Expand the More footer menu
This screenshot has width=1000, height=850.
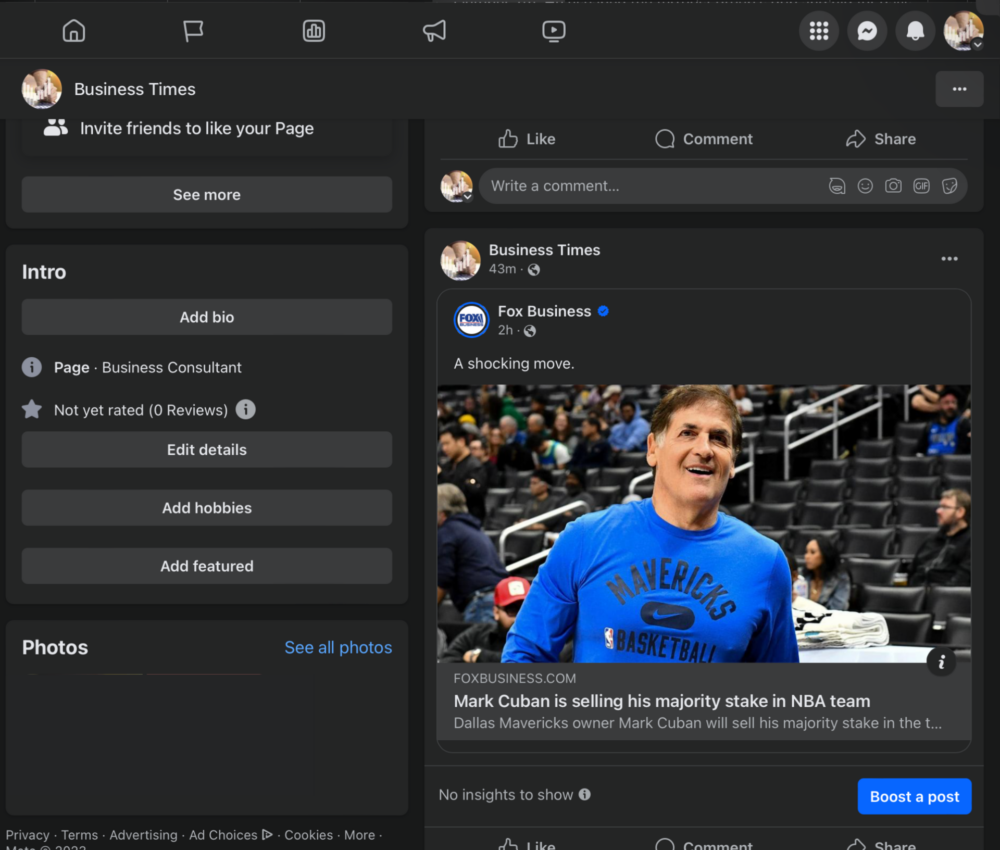coord(360,835)
